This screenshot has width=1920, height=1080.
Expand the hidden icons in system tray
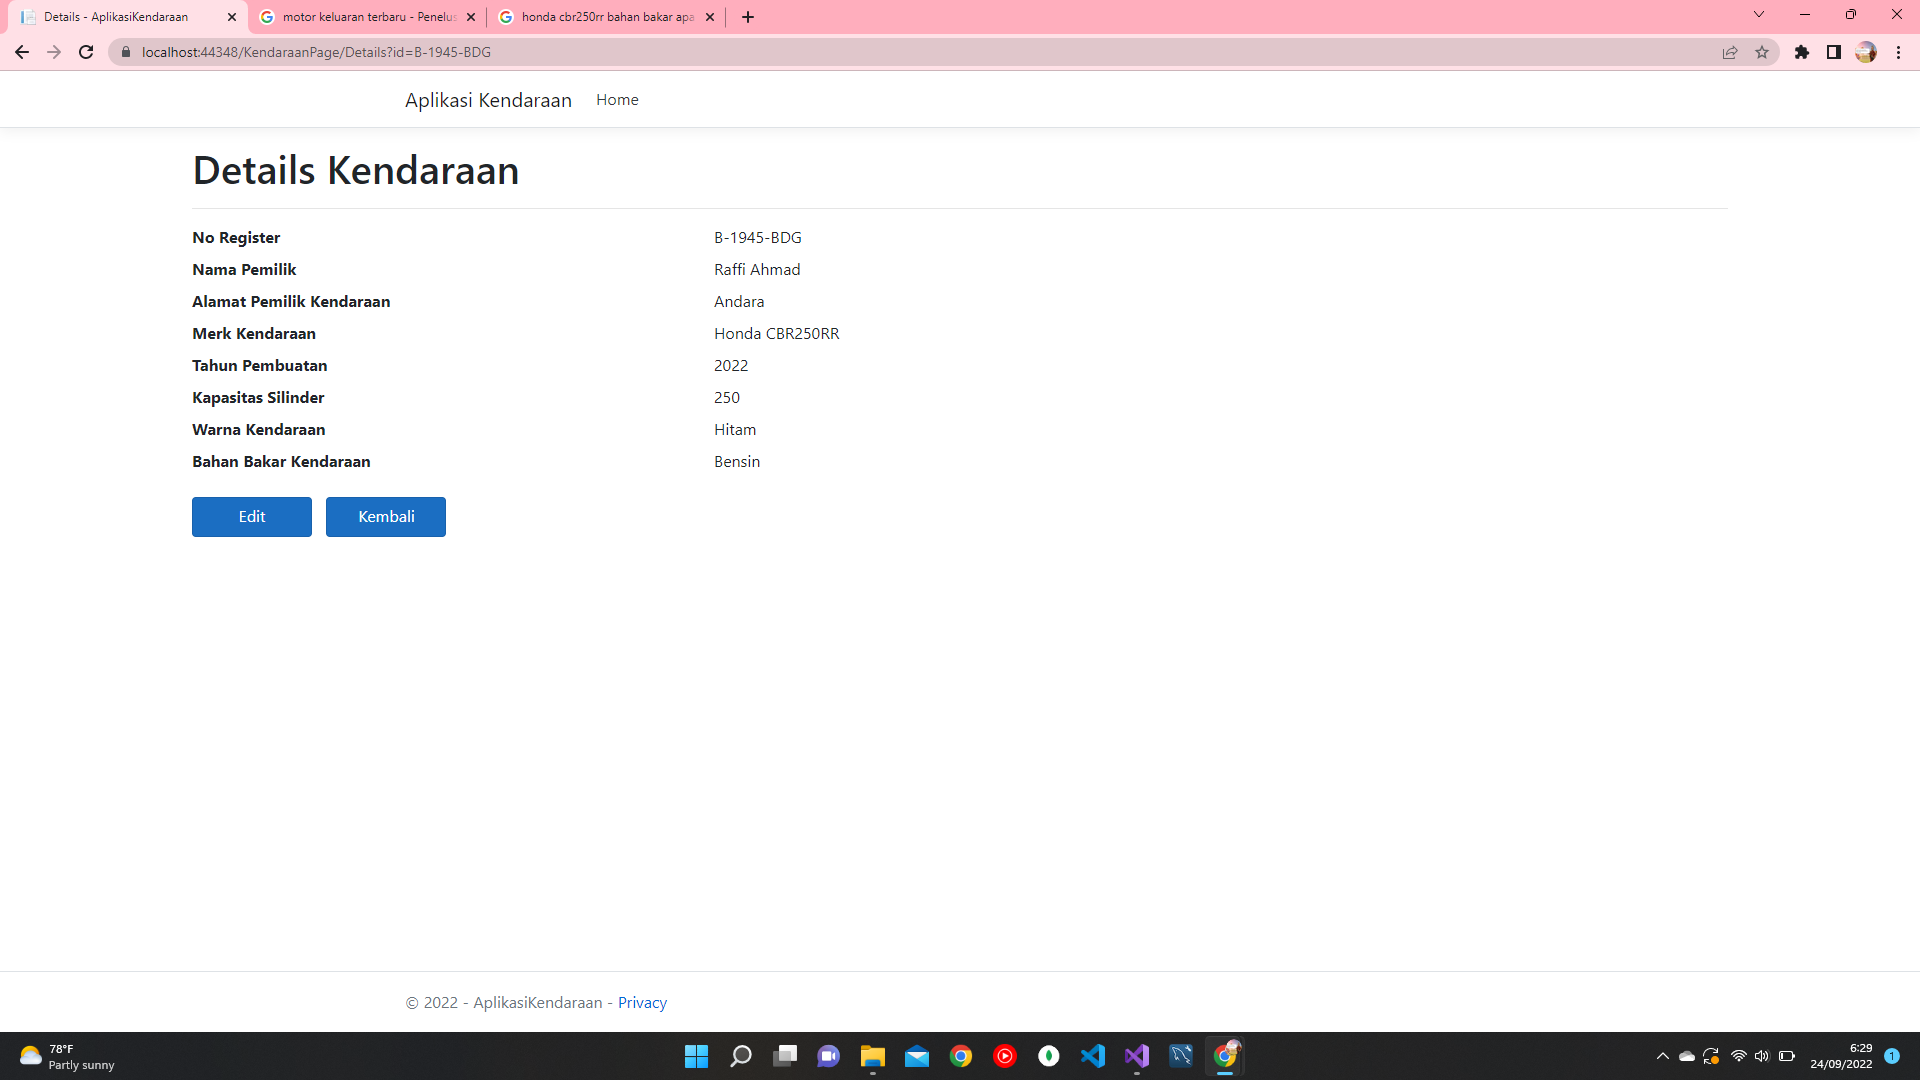pyautogui.click(x=1663, y=1055)
